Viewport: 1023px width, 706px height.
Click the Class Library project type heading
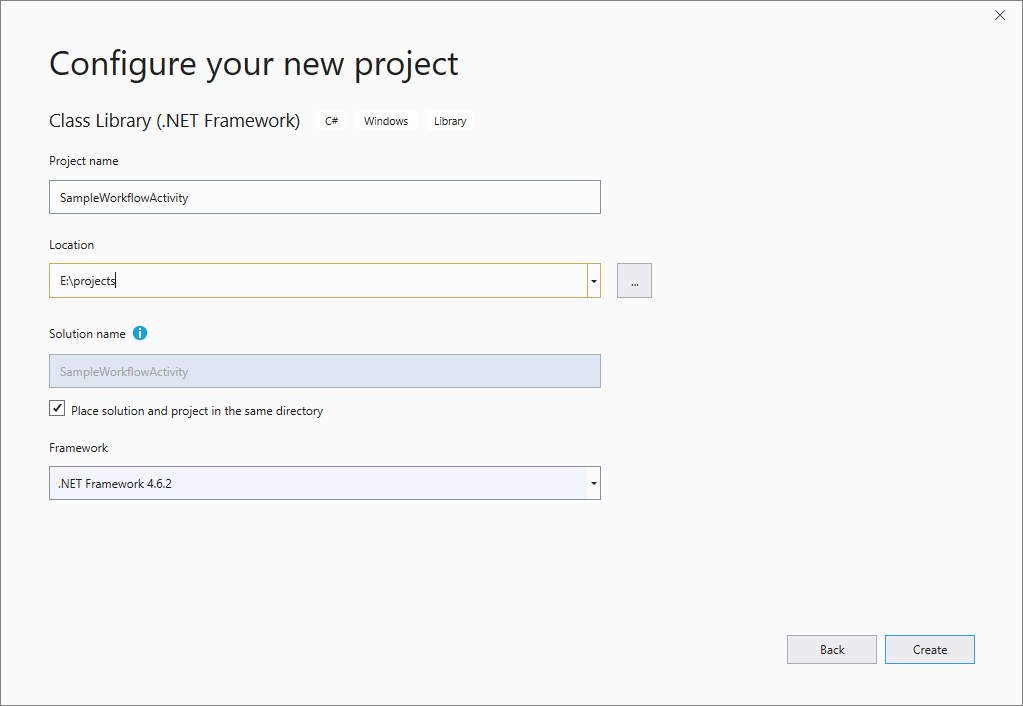174,120
